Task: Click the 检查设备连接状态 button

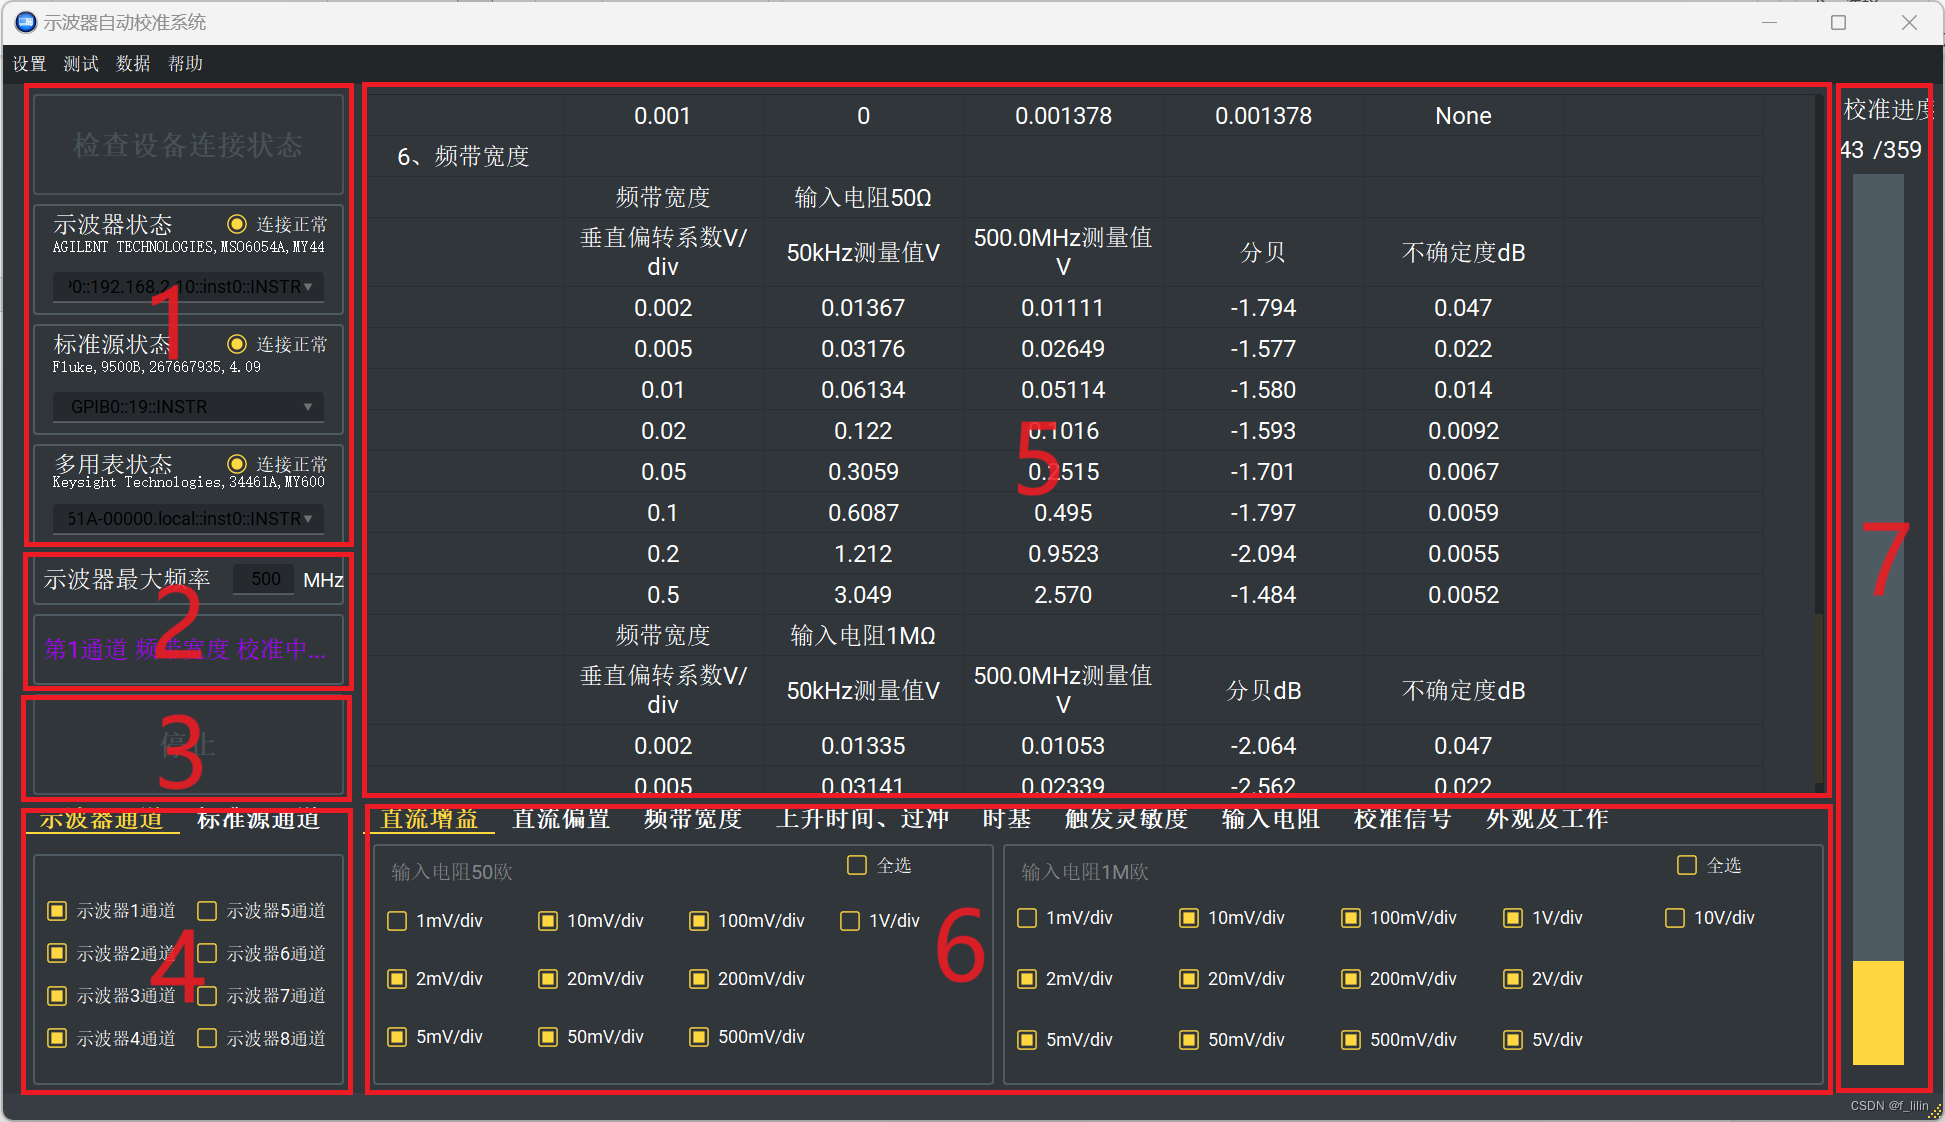Action: pyautogui.click(x=188, y=144)
